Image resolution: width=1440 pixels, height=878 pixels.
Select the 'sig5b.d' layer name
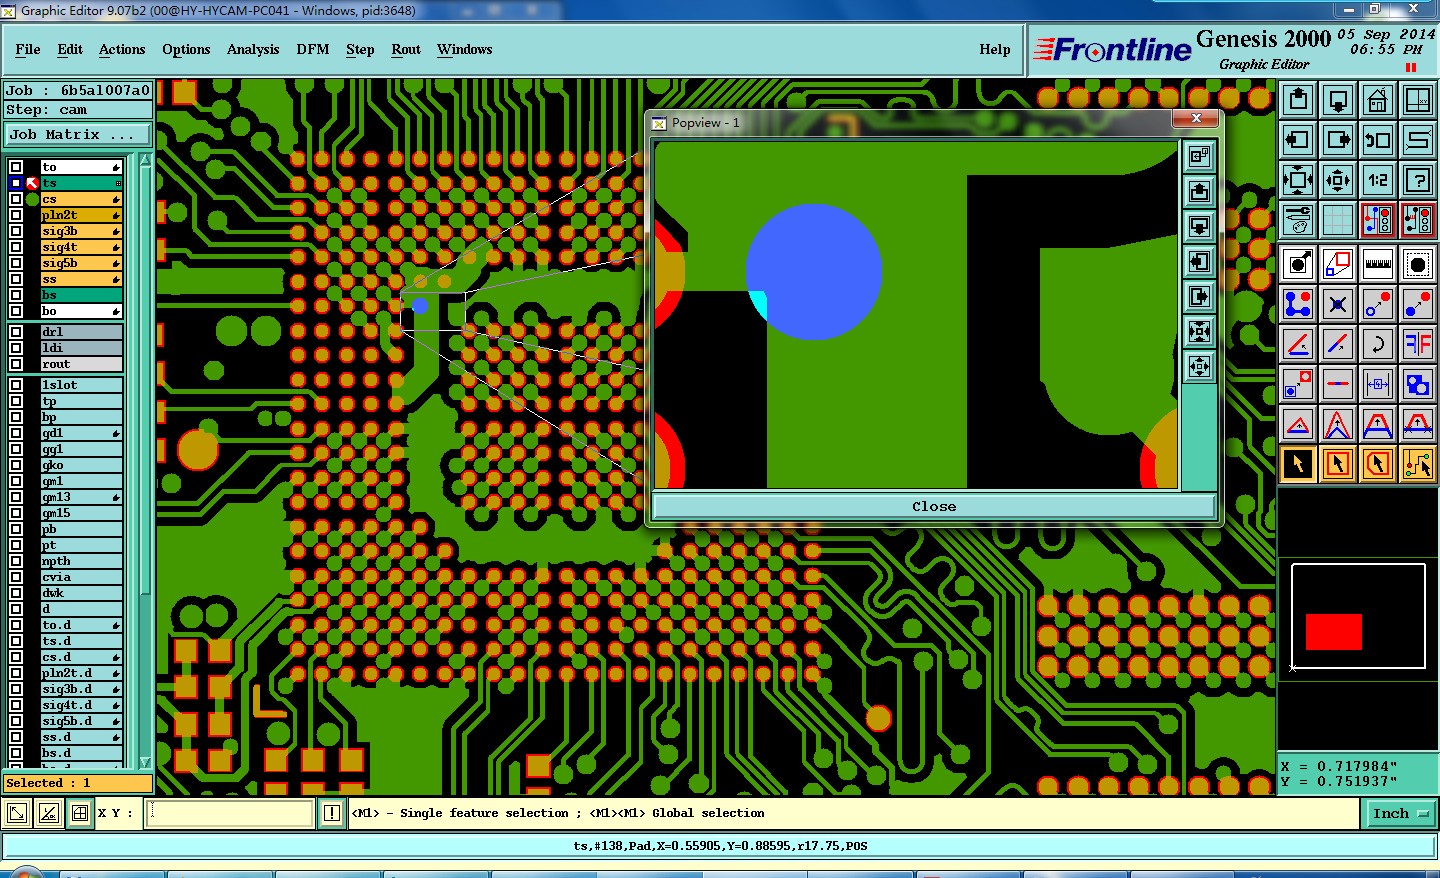[82, 721]
